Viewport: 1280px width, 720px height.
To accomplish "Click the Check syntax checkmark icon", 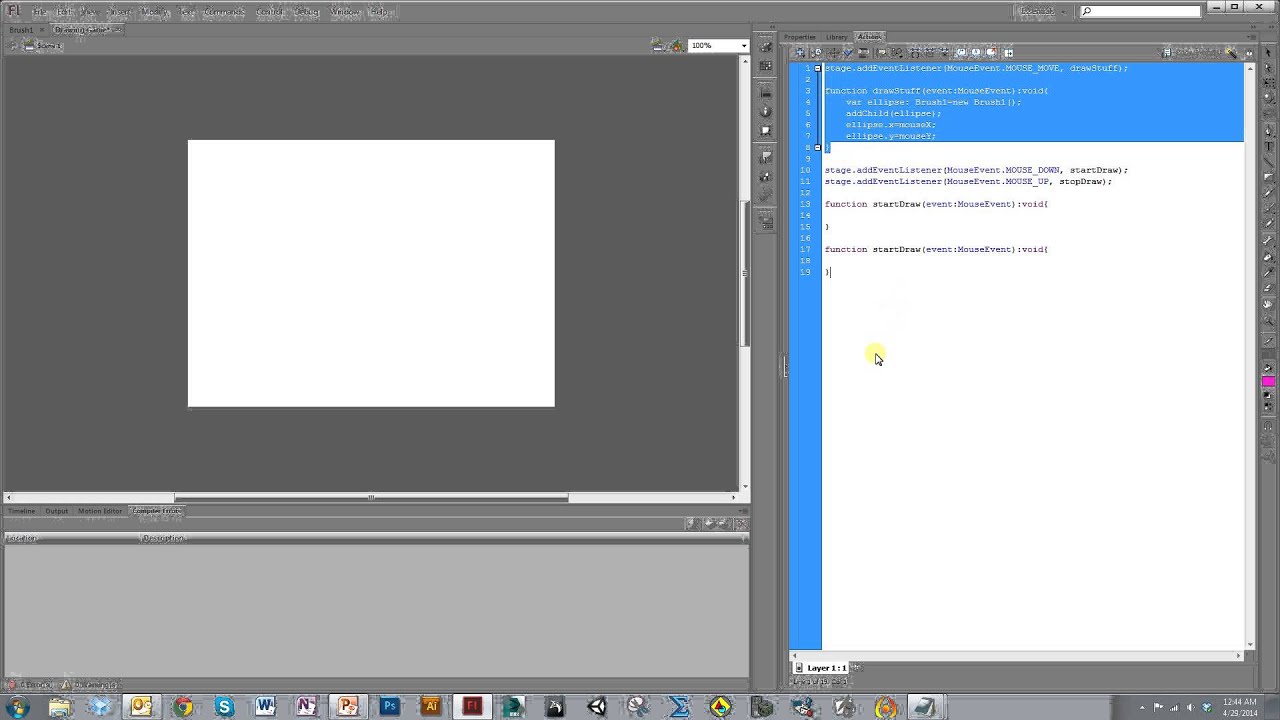I will pos(848,52).
